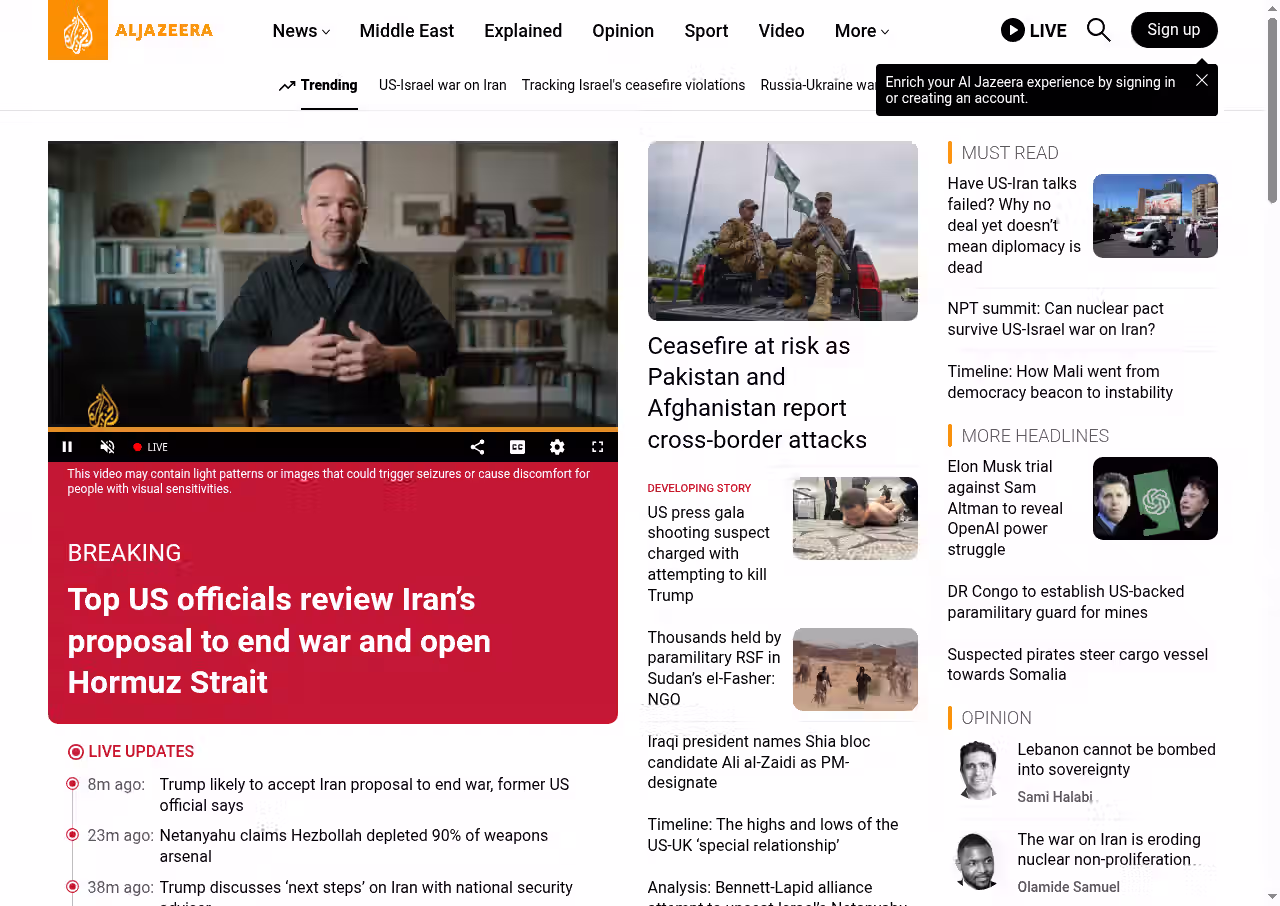This screenshot has height=906, width=1280.
Task: Share the live video
Action: click(x=477, y=447)
